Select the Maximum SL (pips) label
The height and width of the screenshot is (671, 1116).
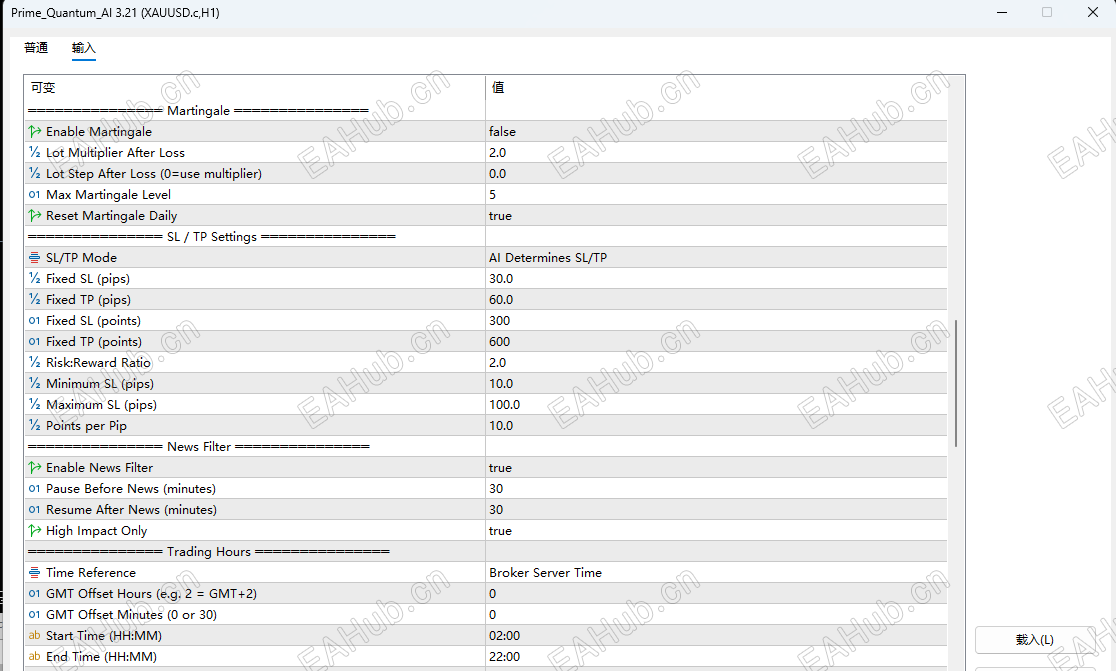101,404
